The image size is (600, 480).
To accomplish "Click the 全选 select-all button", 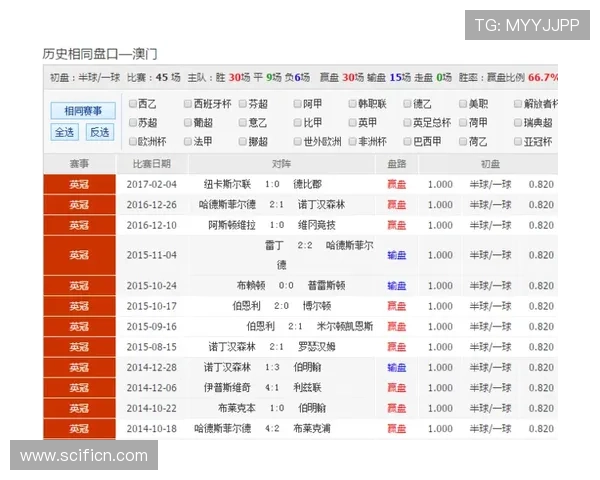I will click(x=65, y=132).
